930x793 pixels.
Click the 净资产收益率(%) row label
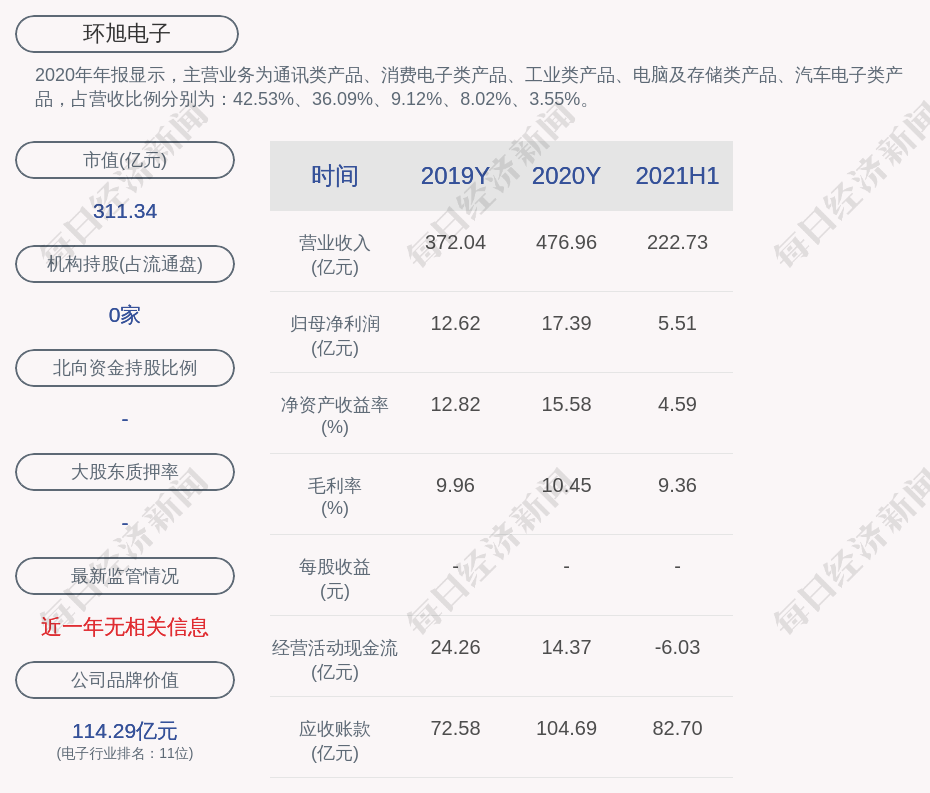(335, 416)
